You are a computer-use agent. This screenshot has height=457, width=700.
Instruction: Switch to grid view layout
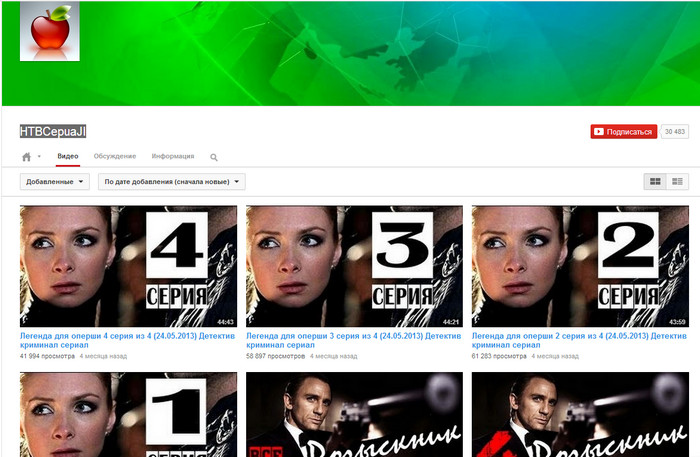pos(655,181)
